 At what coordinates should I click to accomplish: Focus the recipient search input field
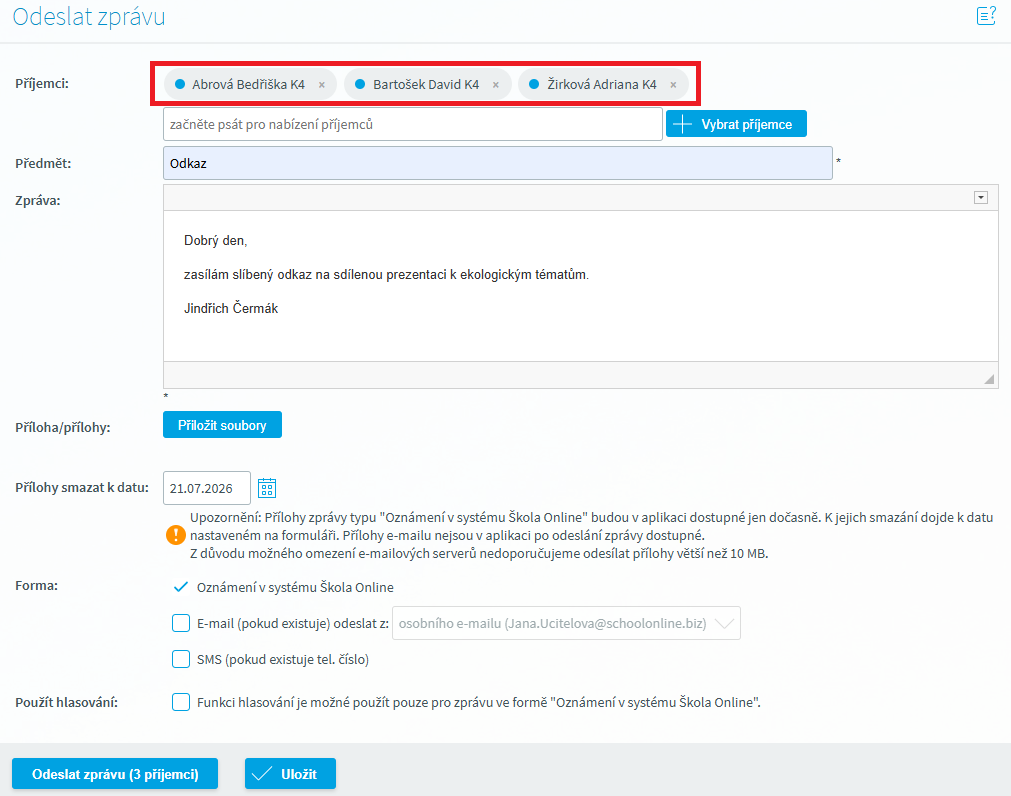tap(412, 124)
